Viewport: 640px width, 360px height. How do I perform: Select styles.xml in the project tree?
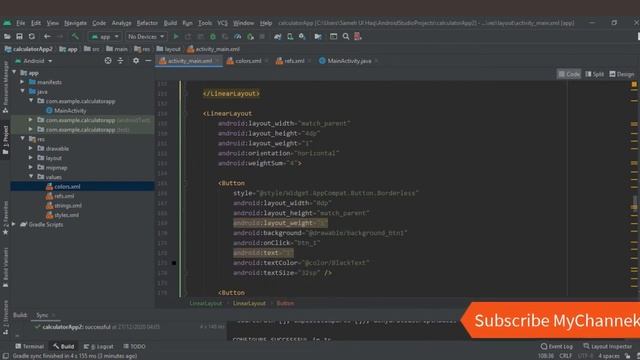62,215
